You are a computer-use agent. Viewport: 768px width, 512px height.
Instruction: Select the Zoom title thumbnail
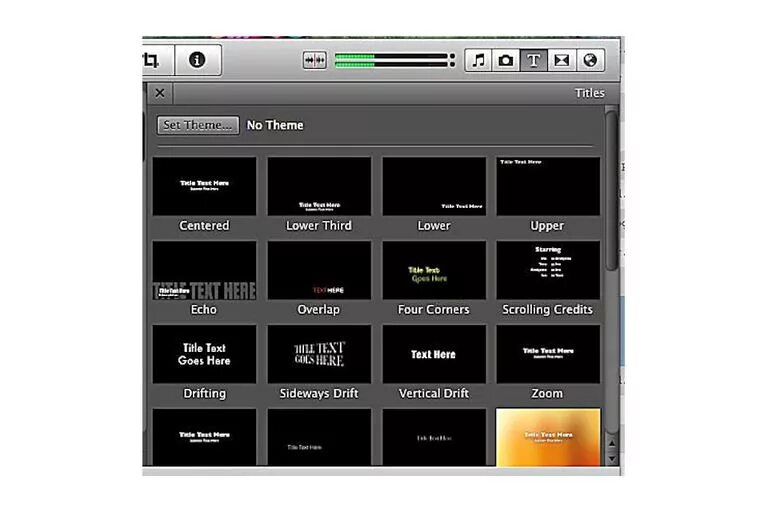click(x=548, y=354)
